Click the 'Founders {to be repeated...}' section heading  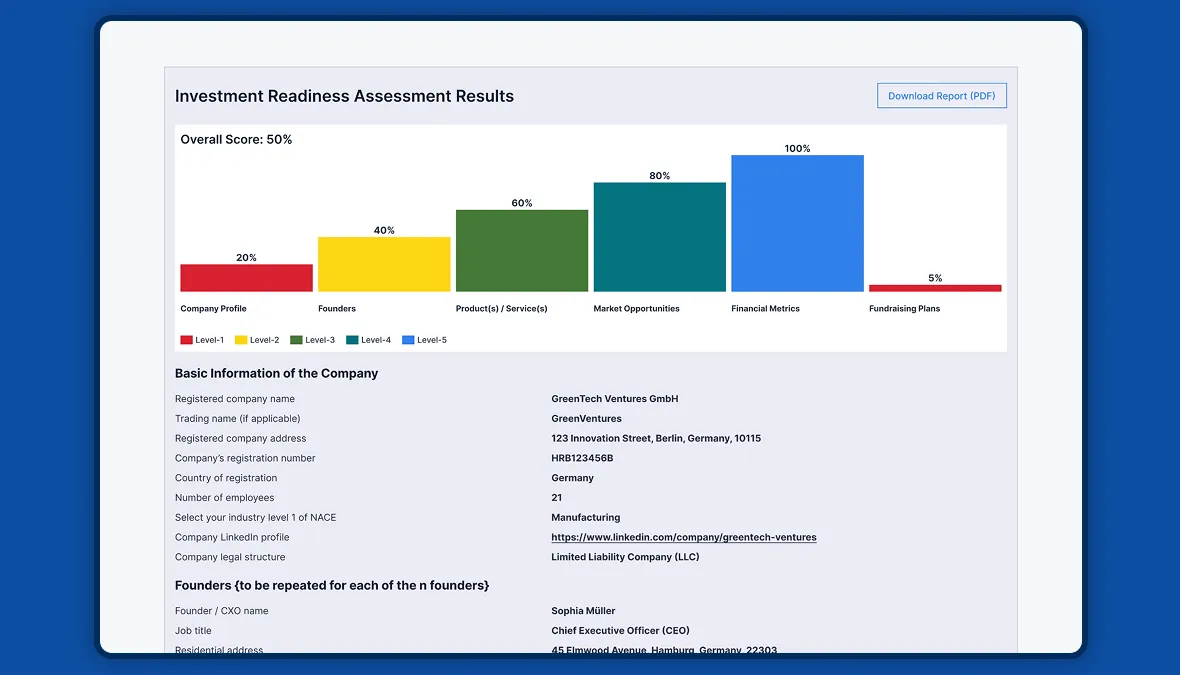click(x=332, y=585)
